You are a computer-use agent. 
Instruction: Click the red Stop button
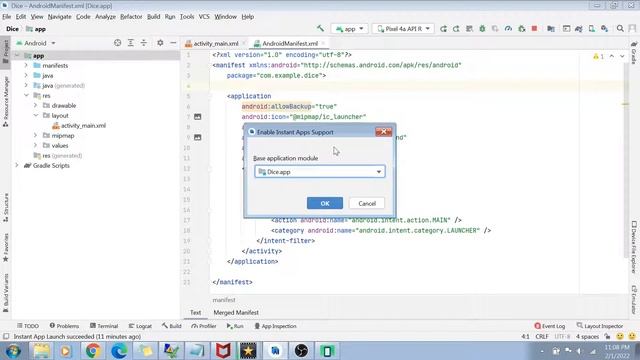[x=534, y=29]
